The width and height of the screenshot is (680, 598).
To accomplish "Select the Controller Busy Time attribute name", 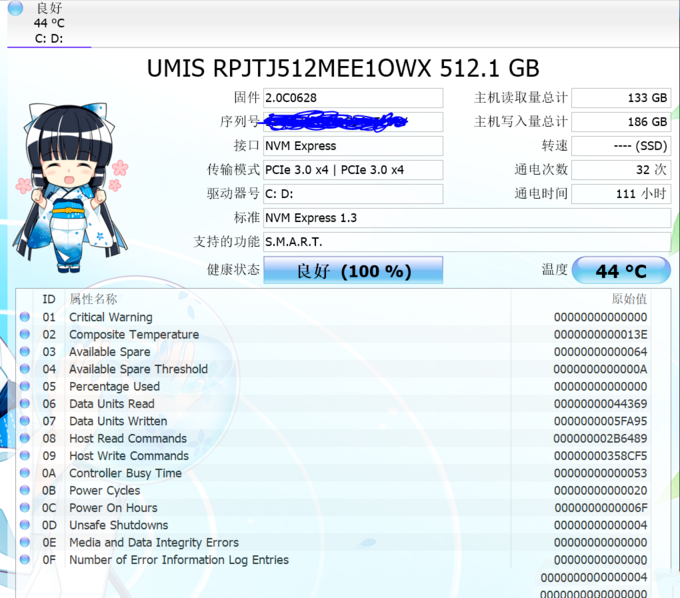I will click(125, 474).
